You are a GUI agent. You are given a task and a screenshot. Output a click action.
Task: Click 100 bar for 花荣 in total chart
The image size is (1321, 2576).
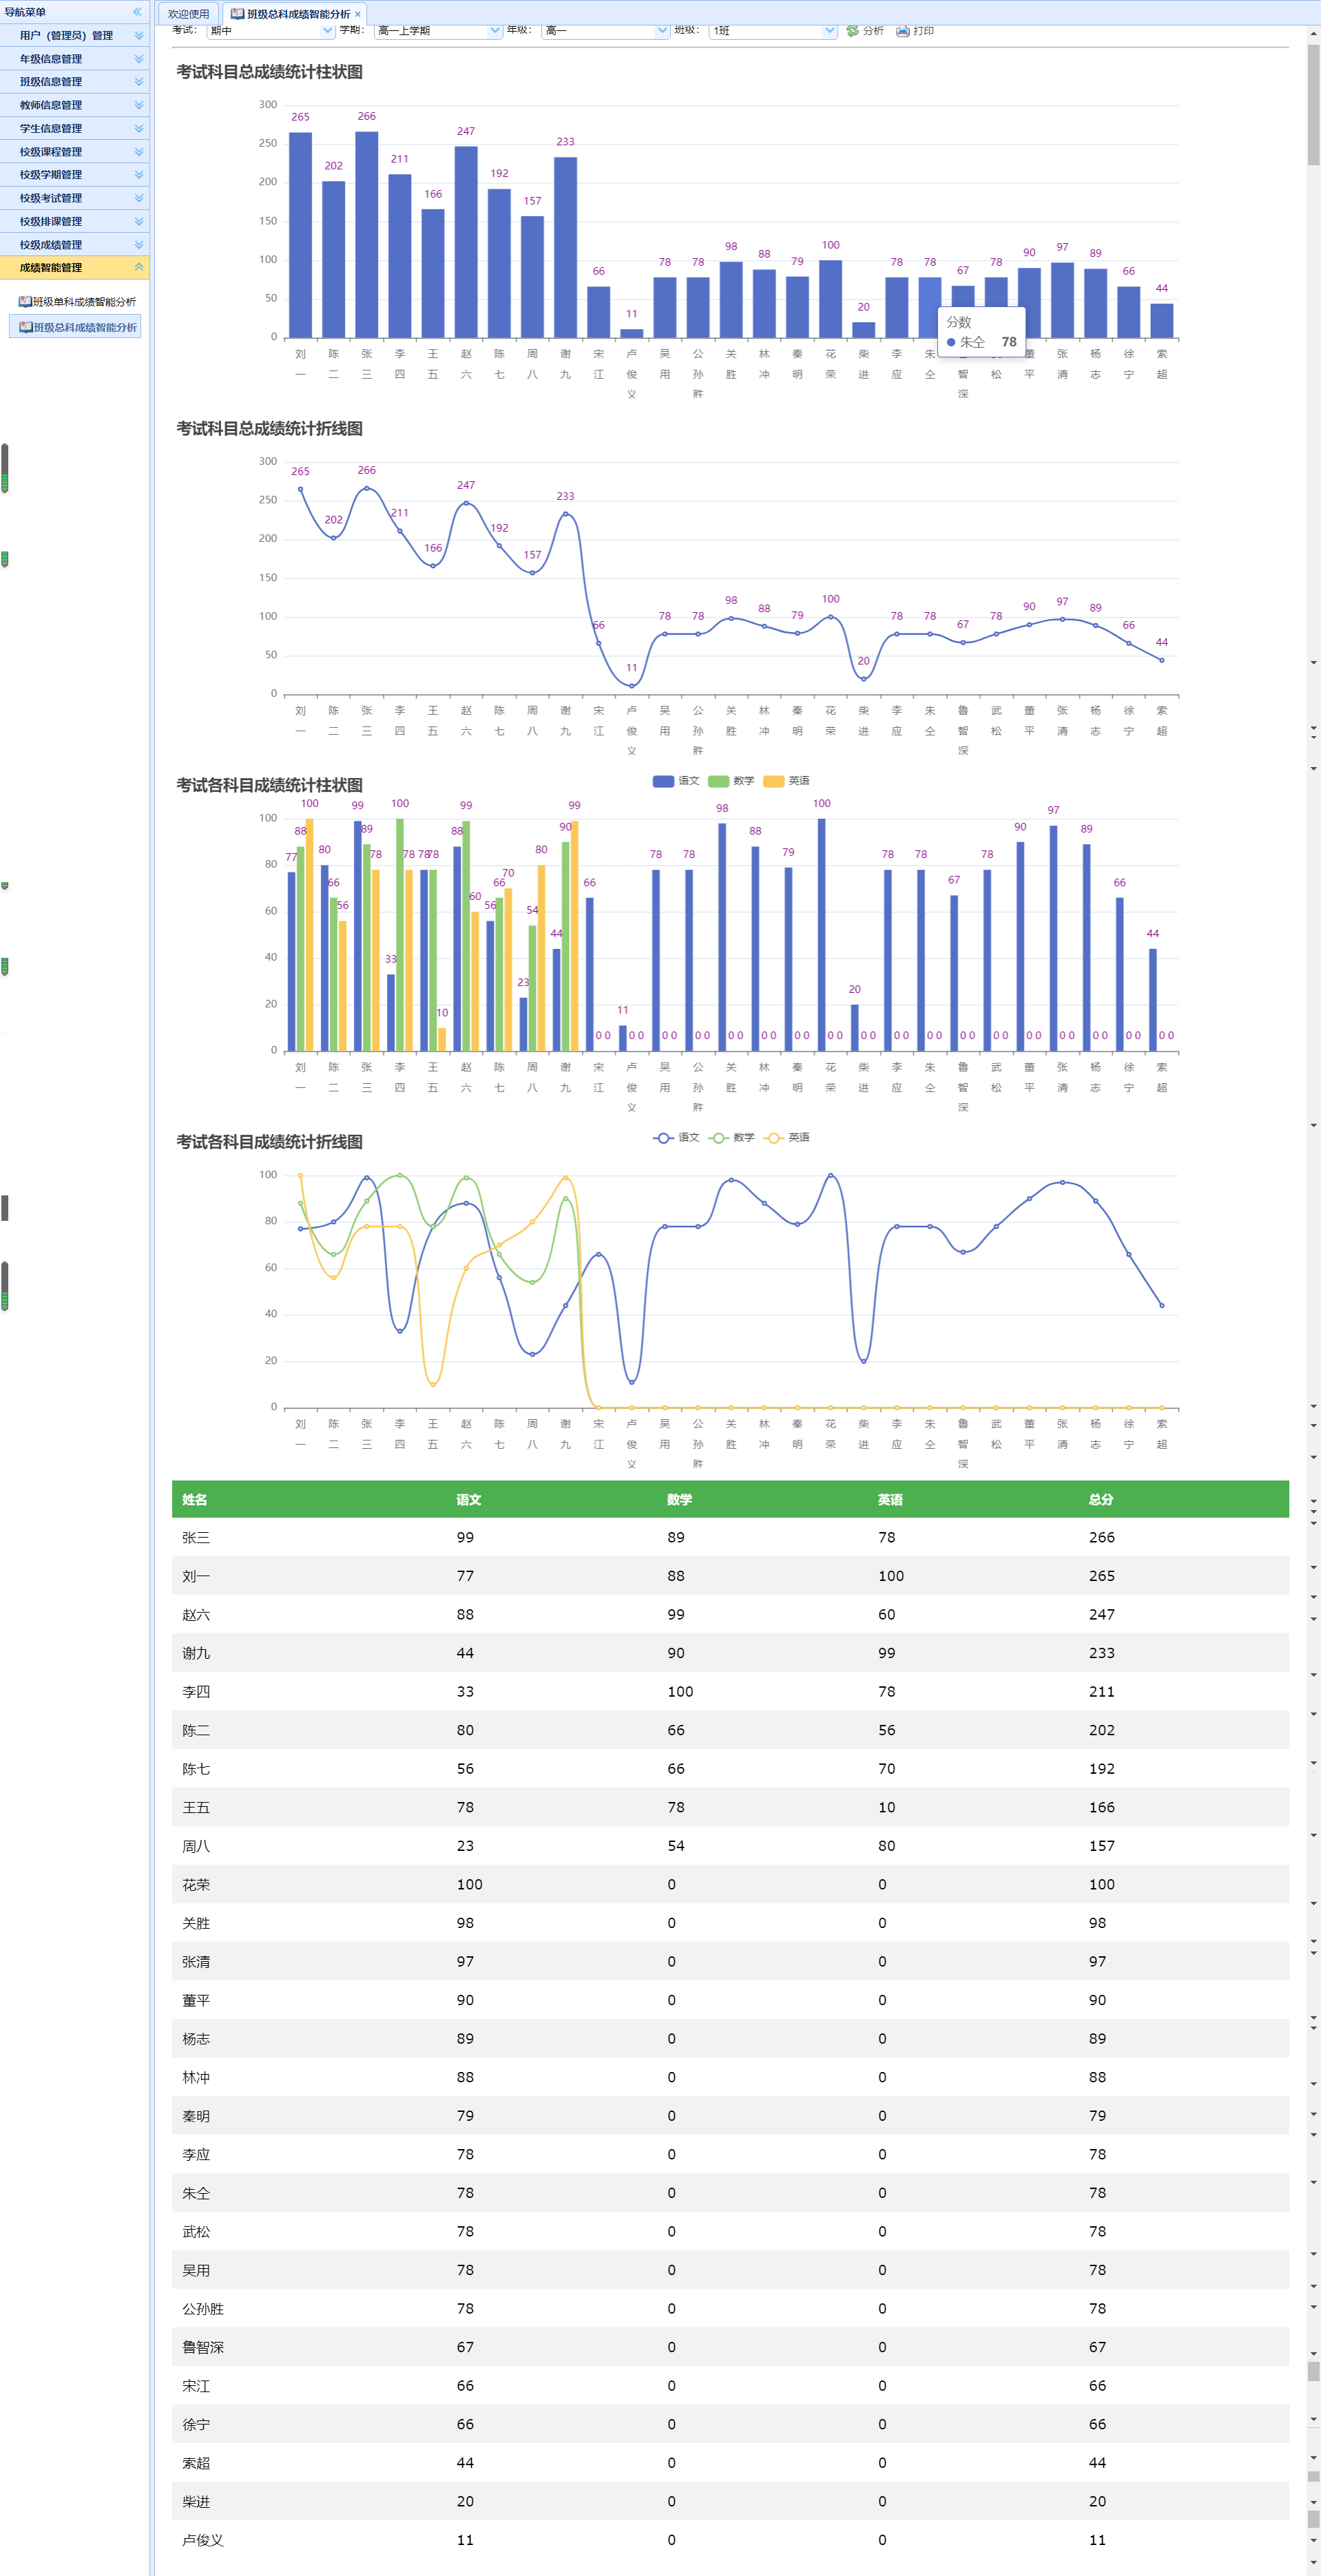coord(830,299)
